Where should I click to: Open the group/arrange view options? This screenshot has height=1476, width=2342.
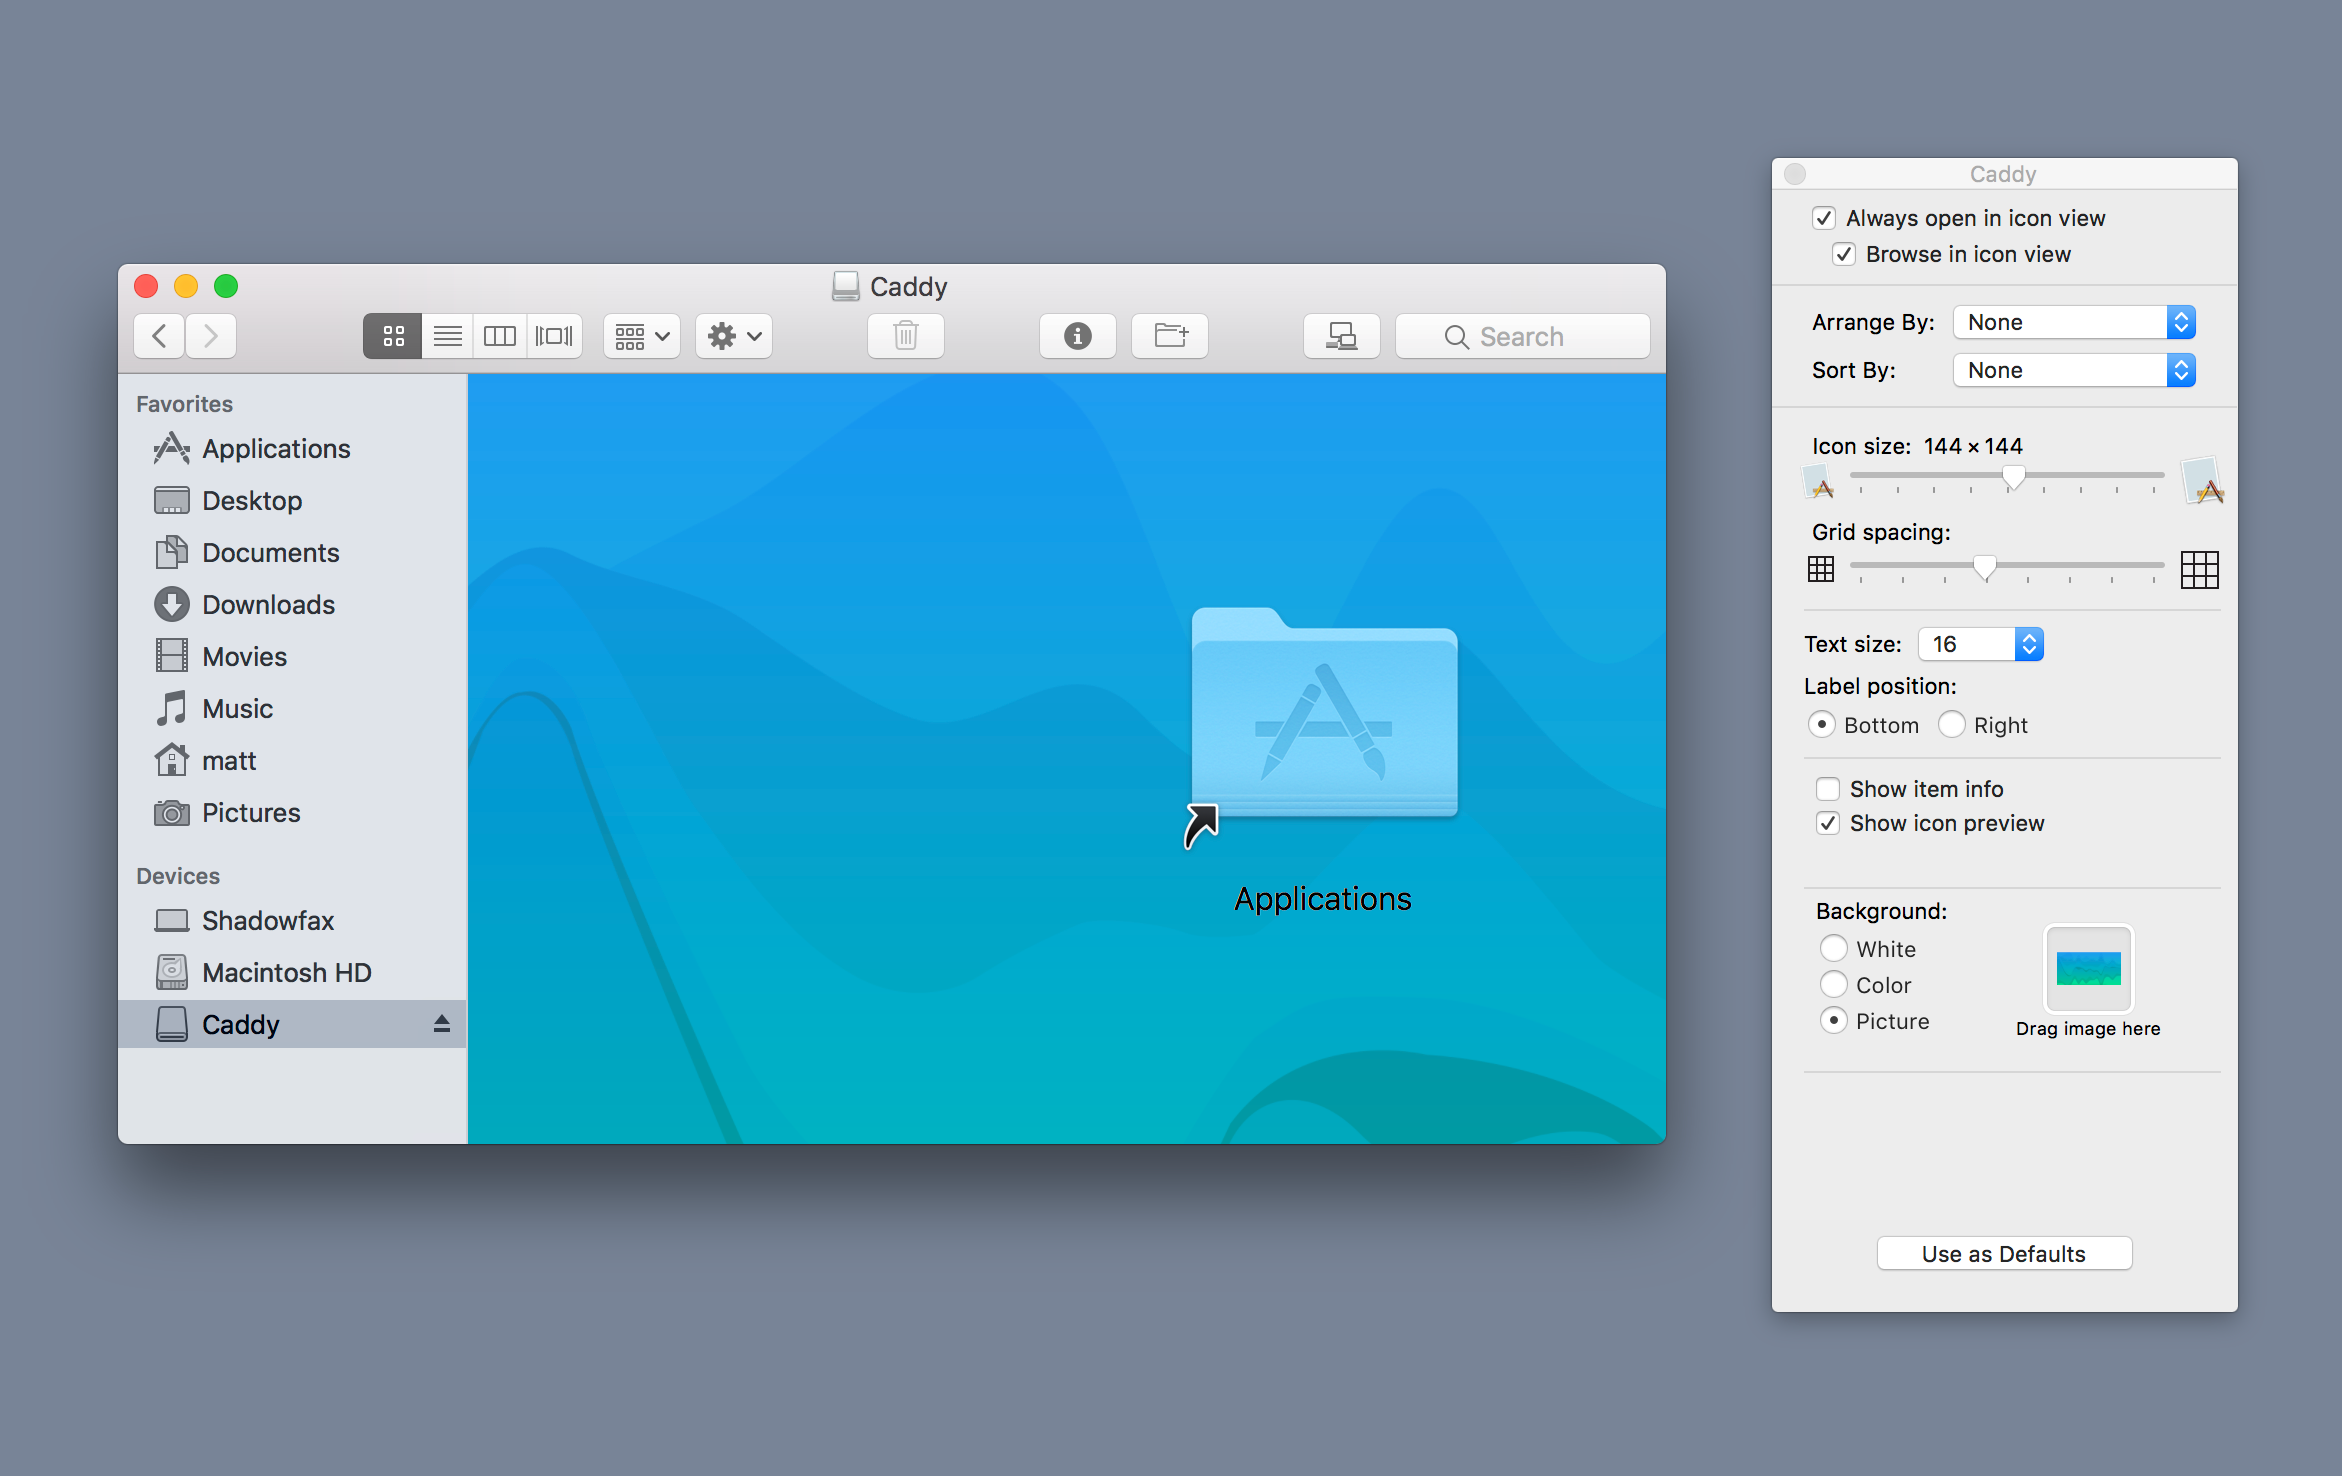coord(637,335)
